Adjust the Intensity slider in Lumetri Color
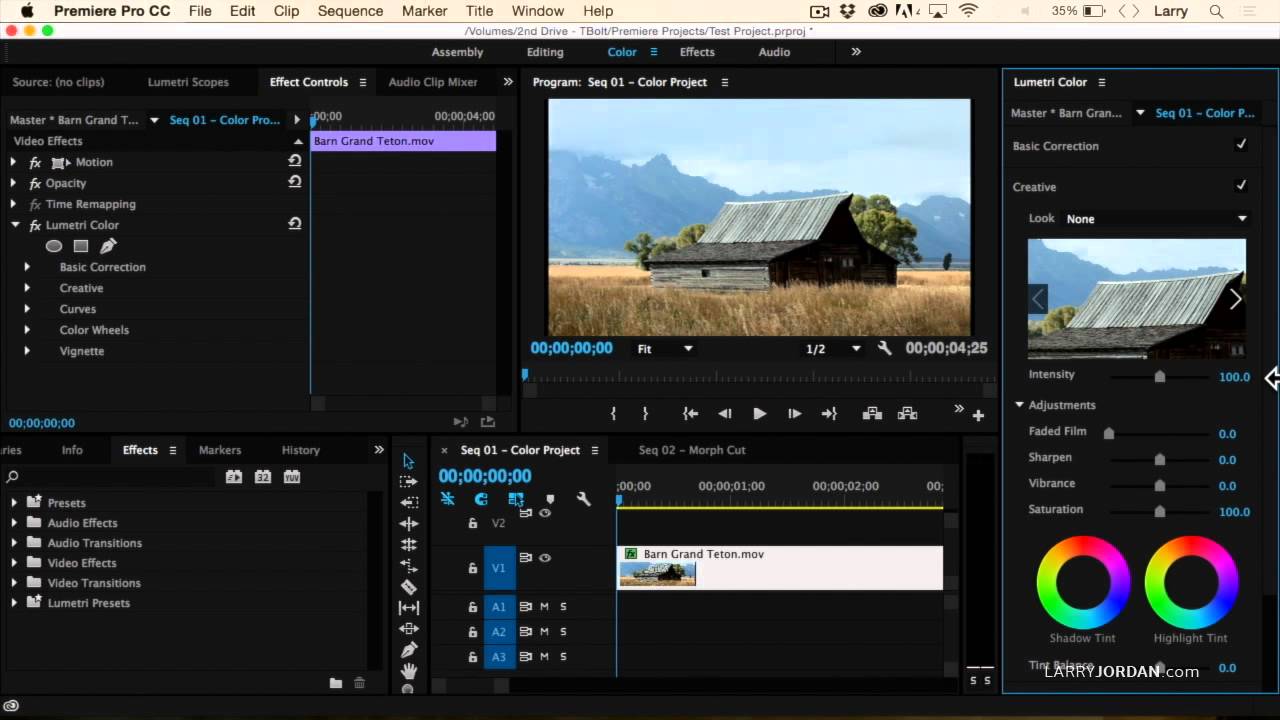1280x720 pixels. pos(1160,377)
